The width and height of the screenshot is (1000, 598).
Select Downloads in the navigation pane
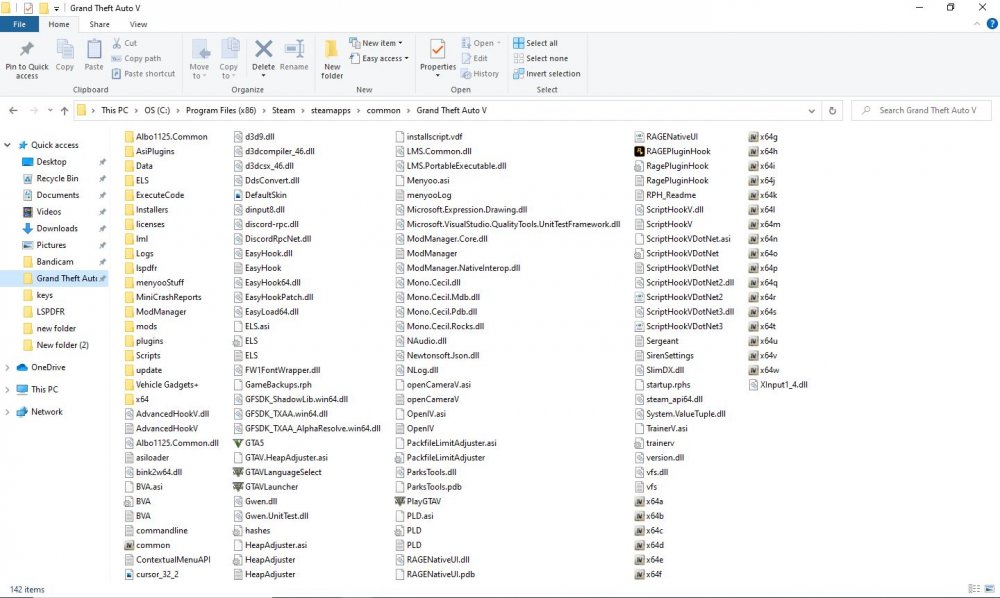(57, 228)
